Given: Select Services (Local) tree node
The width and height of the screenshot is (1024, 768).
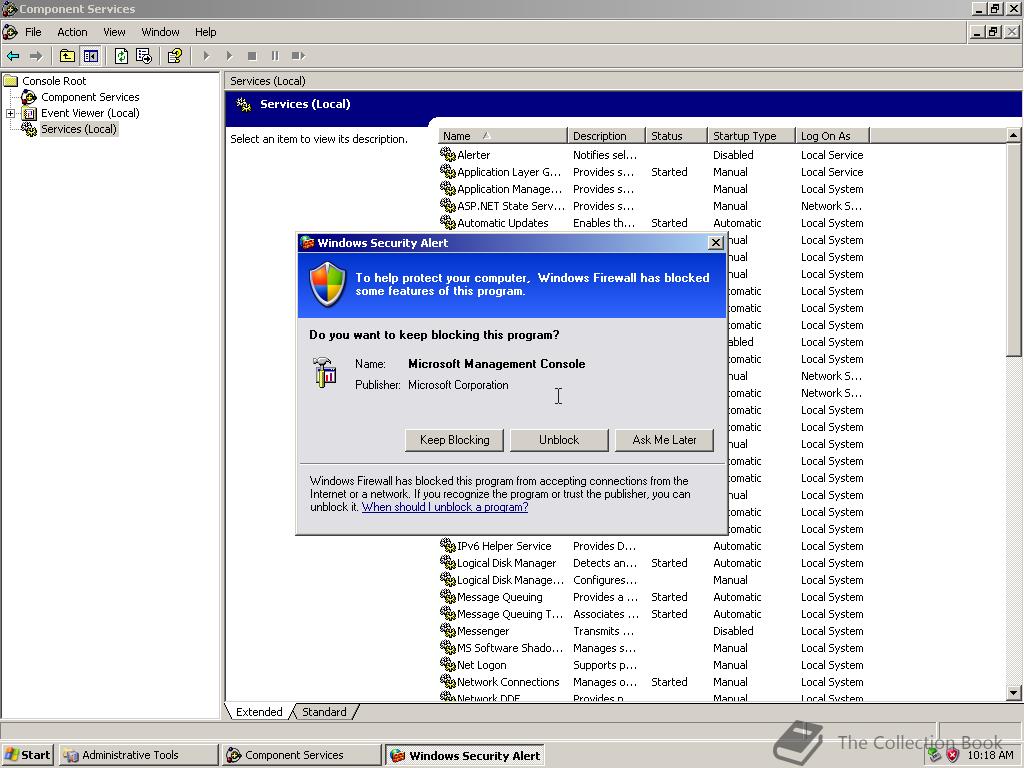Looking at the screenshot, I should [78, 129].
